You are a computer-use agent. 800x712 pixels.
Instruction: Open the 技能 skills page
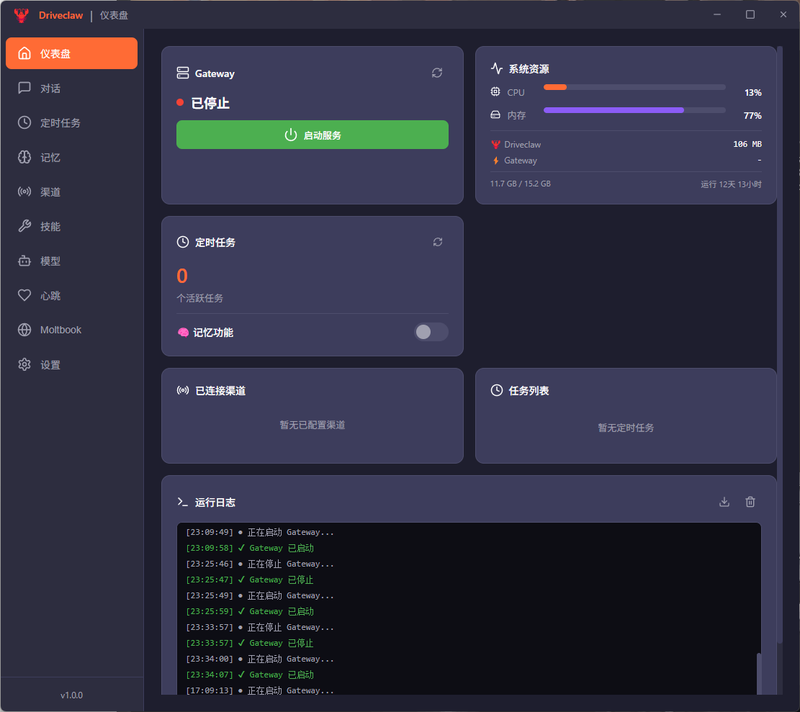coord(71,226)
